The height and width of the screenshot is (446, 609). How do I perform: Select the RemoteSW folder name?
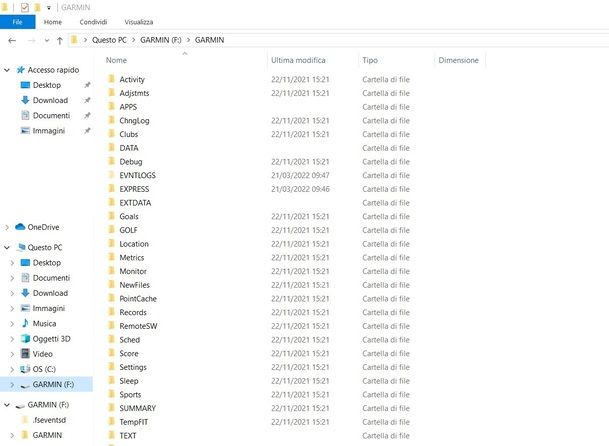coord(138,326)
